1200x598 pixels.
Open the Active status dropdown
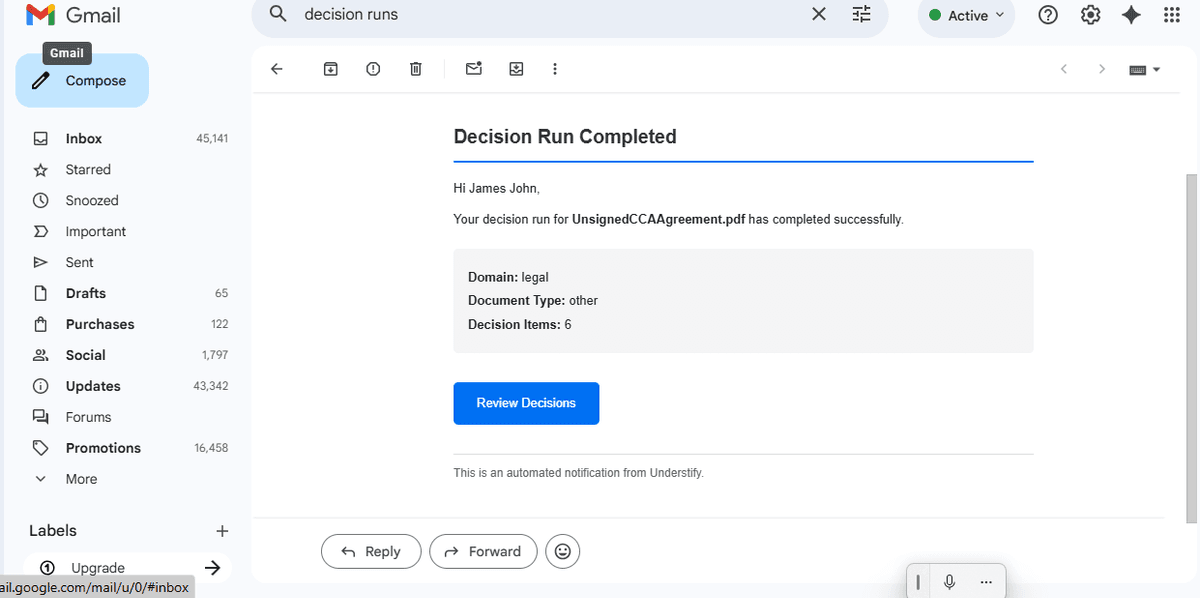click(x=965, y=14)
